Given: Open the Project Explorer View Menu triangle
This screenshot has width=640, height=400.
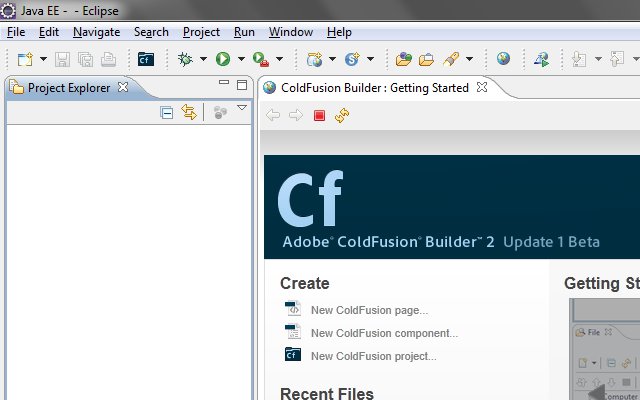Looking at the screenshot, I should tap(242, 108).
